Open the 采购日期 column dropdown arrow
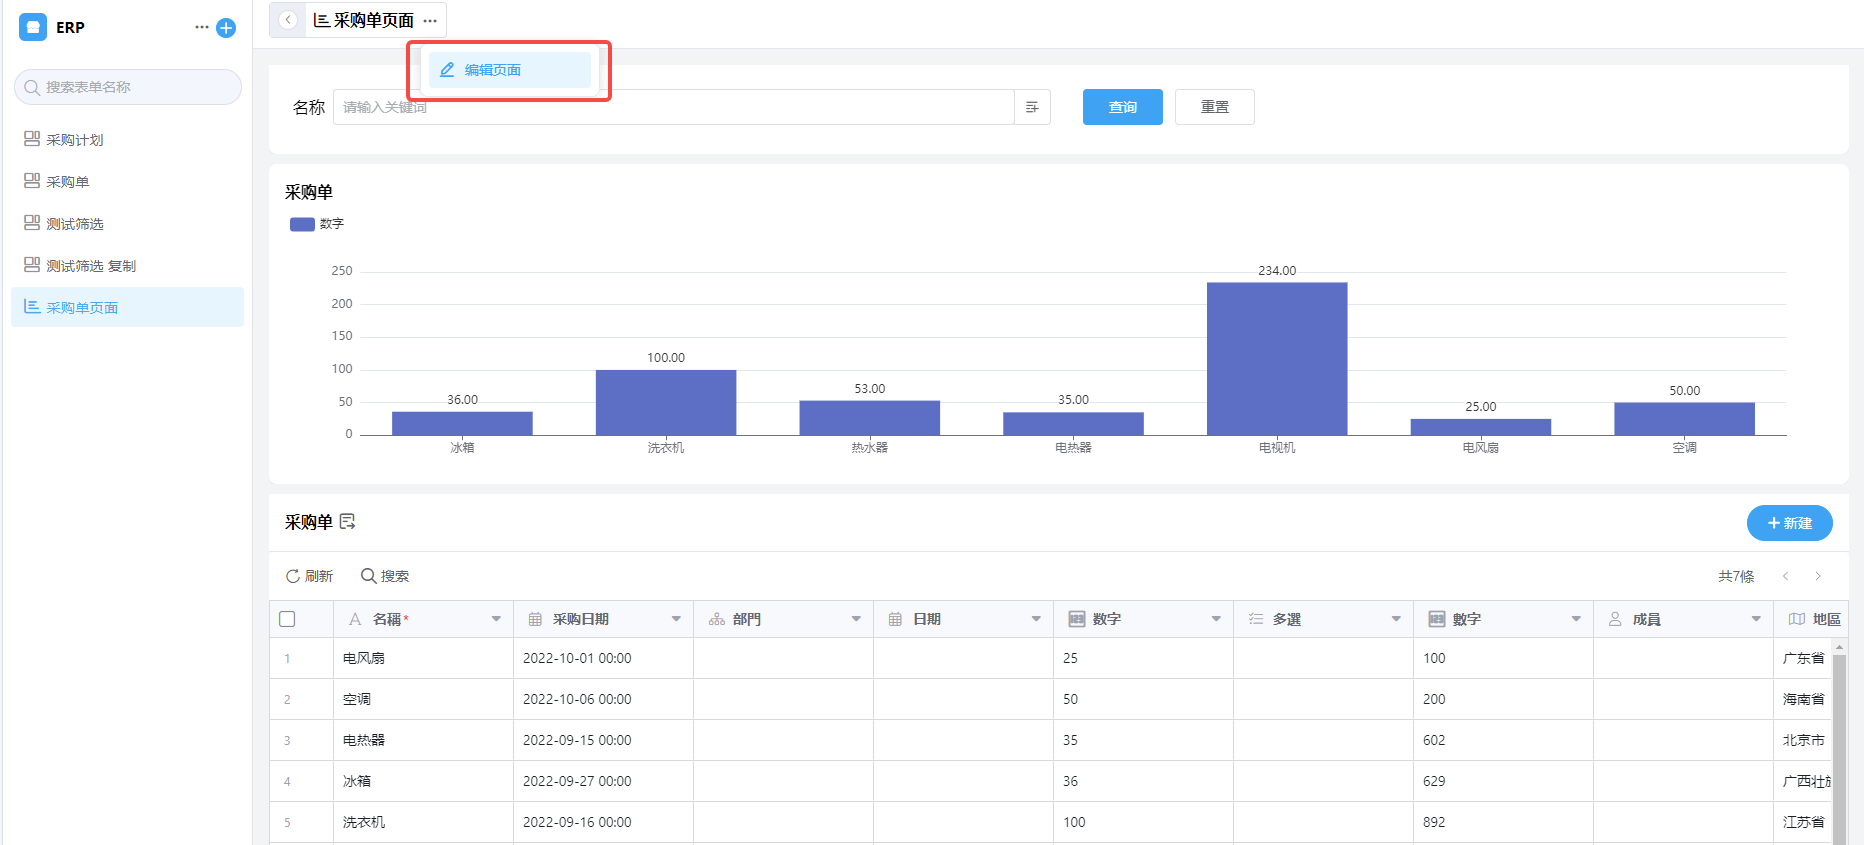This screenshot has width=1864, height=845. tap(676, 619)
